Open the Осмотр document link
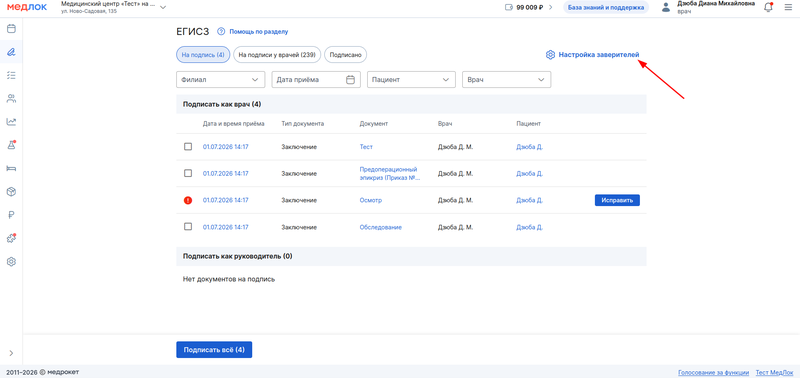Image resolution: width=800 pixels, height=378 pixels. click(x=370, y=200)
